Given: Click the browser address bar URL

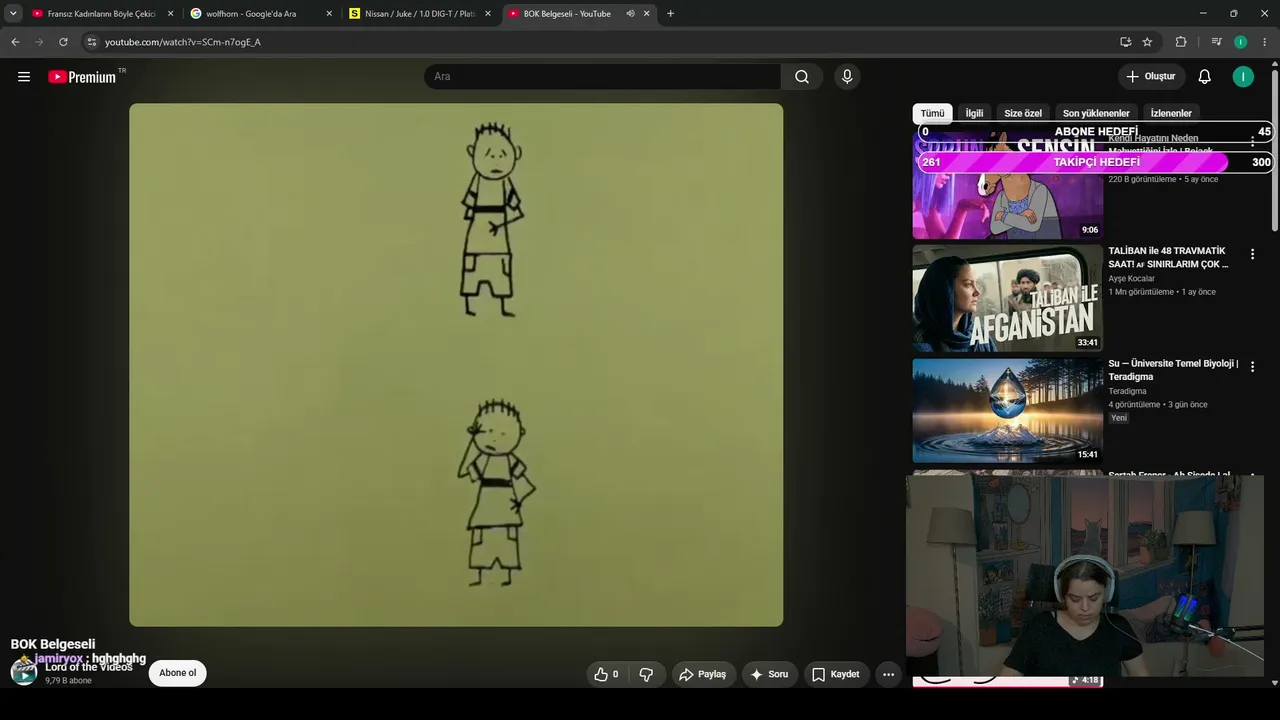Looking at the screenshot, I should [183, 42].
